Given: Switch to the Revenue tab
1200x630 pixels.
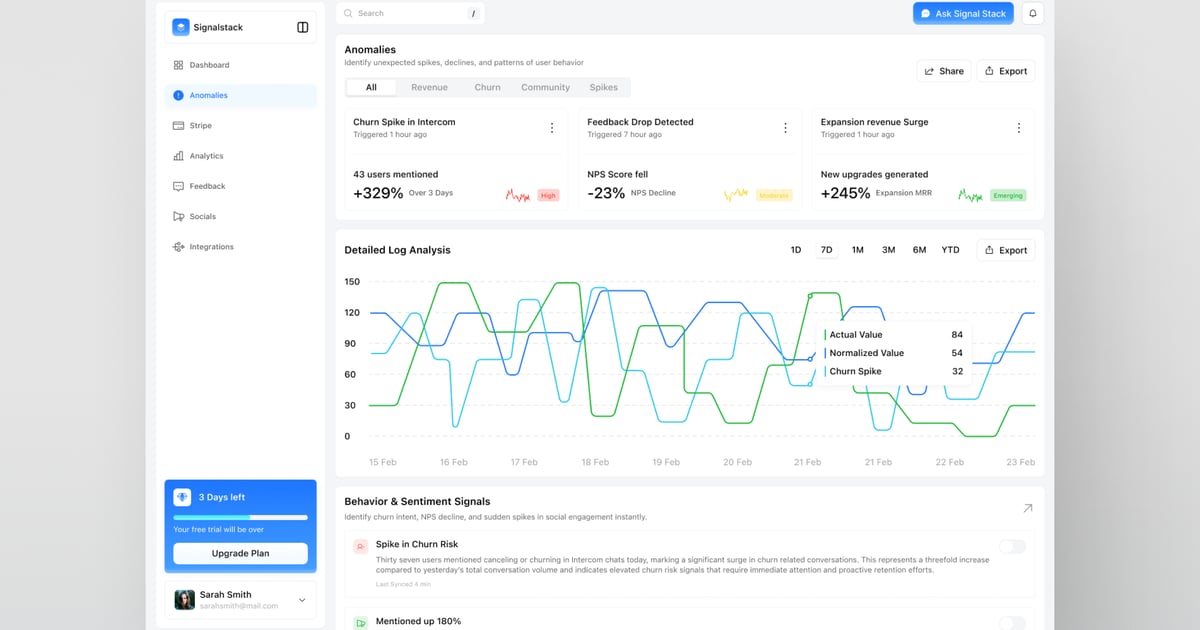Looking at the screenshot, I should pos(429,87).
